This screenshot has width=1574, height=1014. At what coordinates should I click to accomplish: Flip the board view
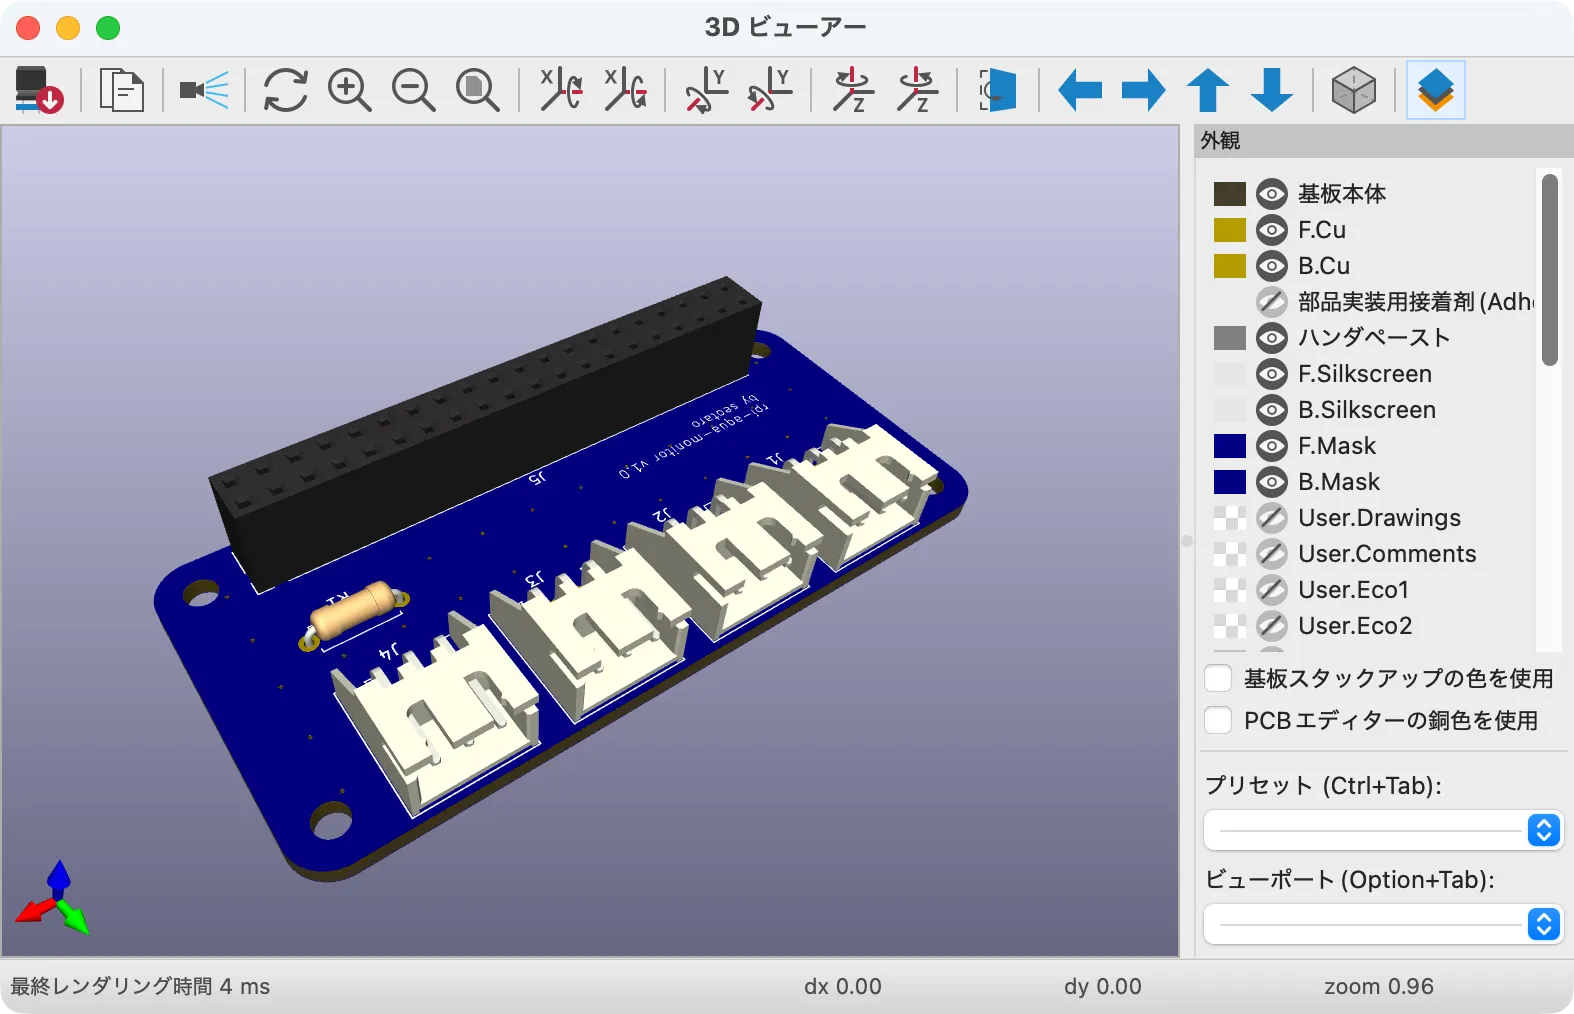click(998, 90)
